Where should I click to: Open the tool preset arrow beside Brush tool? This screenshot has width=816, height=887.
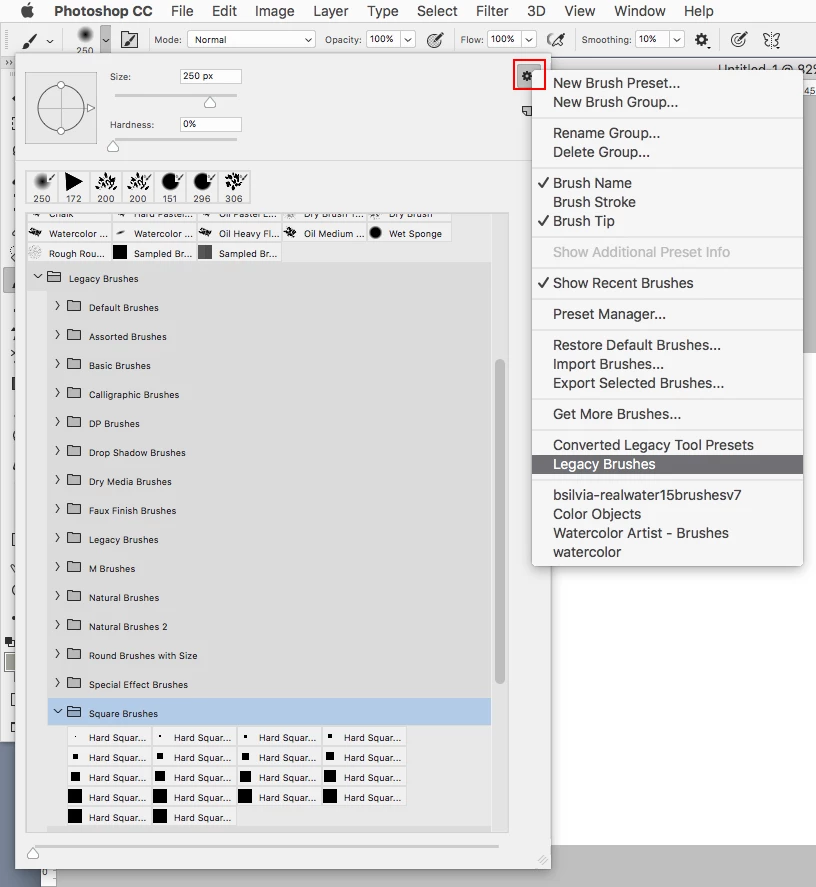tap(50, 41)
